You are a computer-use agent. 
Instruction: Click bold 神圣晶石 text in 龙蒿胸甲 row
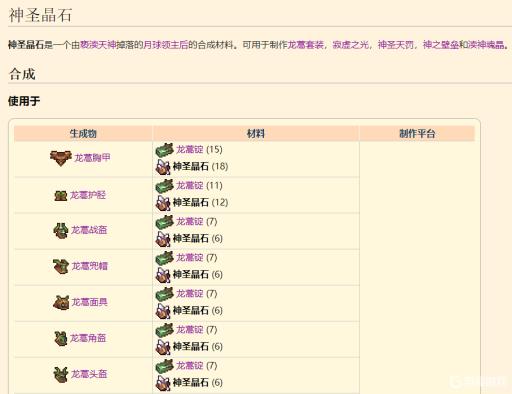tap(191, 166)
